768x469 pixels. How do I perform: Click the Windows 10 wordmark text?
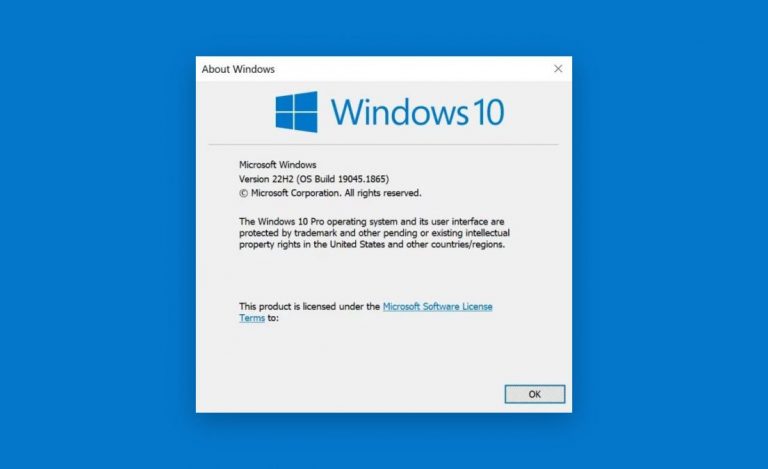(x=417, y=112)
